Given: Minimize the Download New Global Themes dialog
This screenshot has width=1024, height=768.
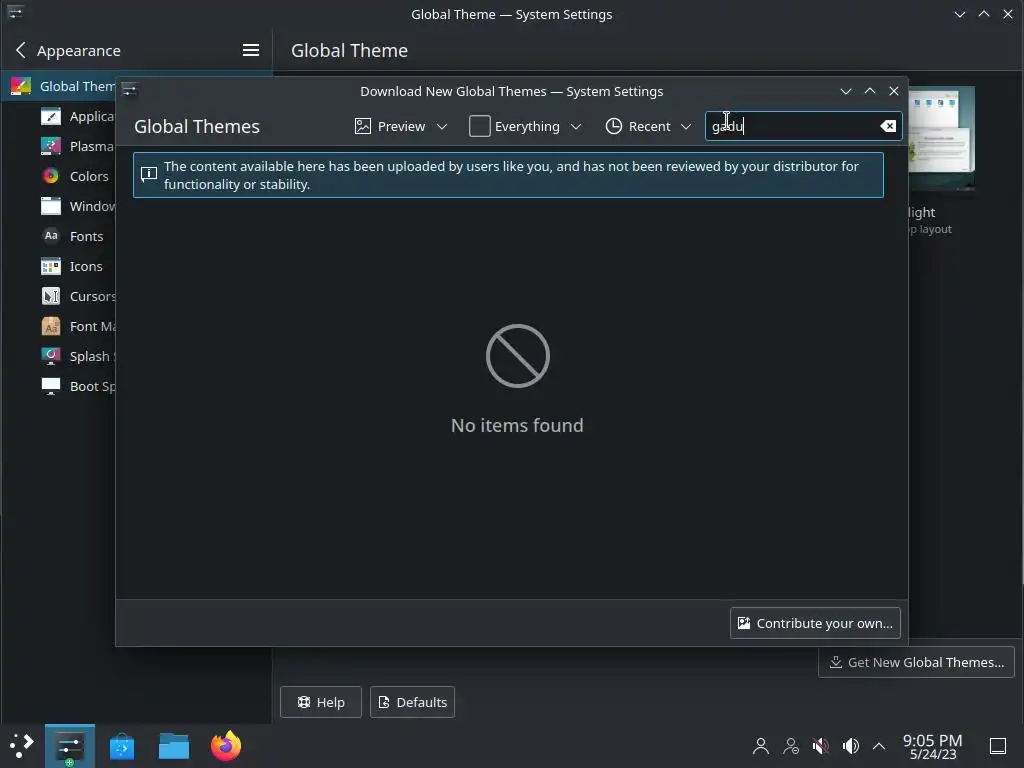Looking at the screenshot, I should click(846, 91).
